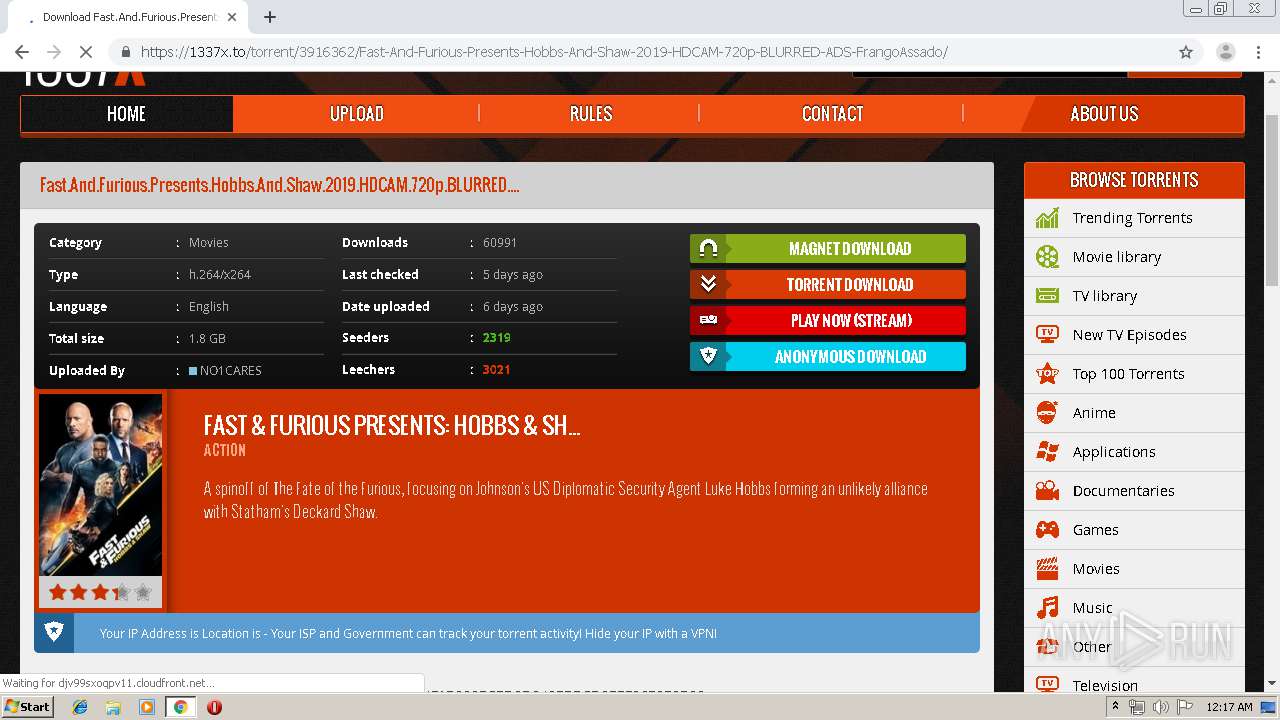Click the ACTION genre label
1280x720 pixels.
pyautogui.click(x=225, y=450)
